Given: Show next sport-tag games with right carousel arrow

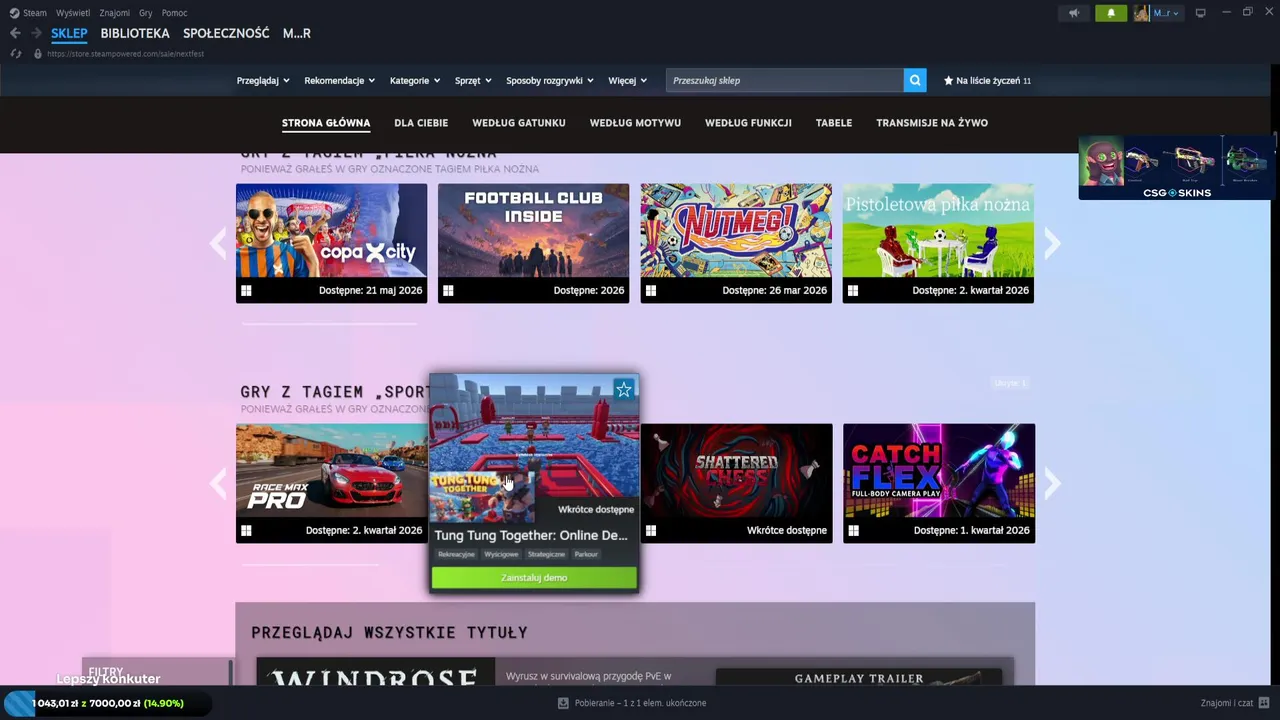Looking at the screenshot, I should click(1052, 483).
